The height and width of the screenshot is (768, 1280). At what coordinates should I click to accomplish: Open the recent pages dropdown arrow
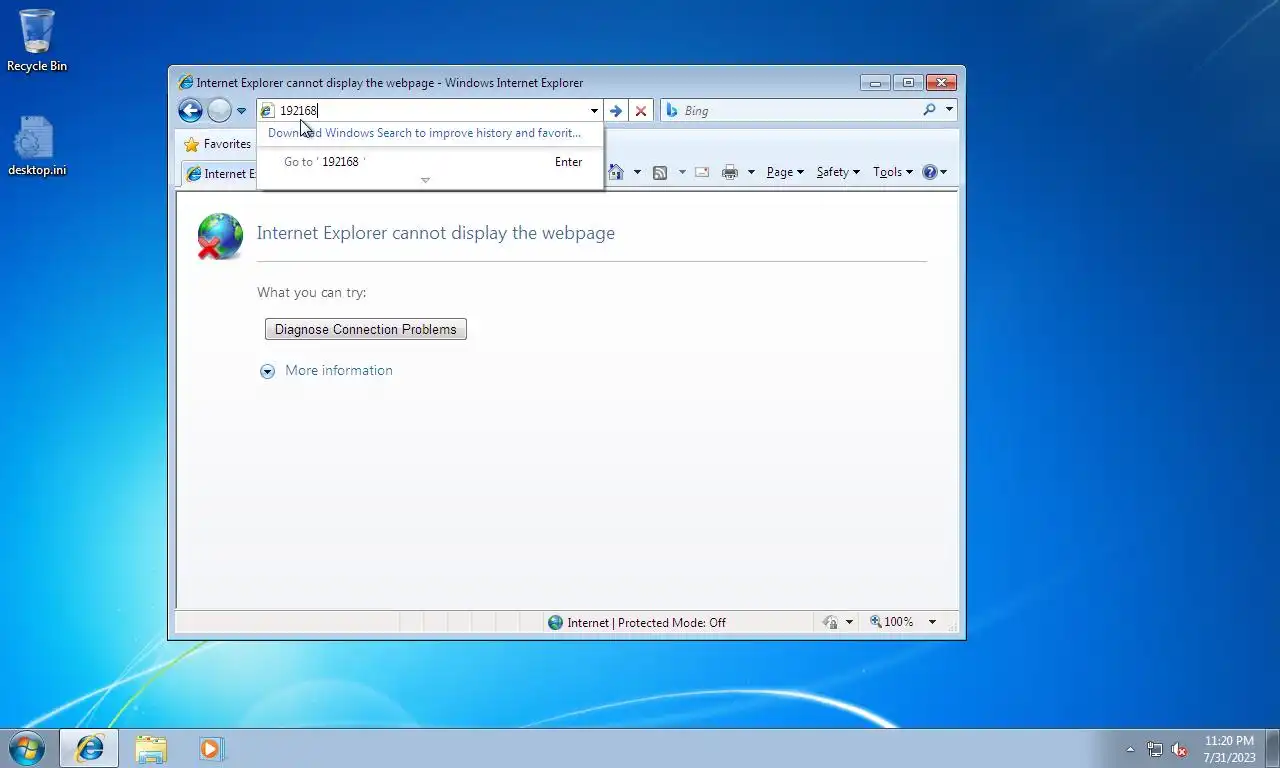tap(241, 111)
